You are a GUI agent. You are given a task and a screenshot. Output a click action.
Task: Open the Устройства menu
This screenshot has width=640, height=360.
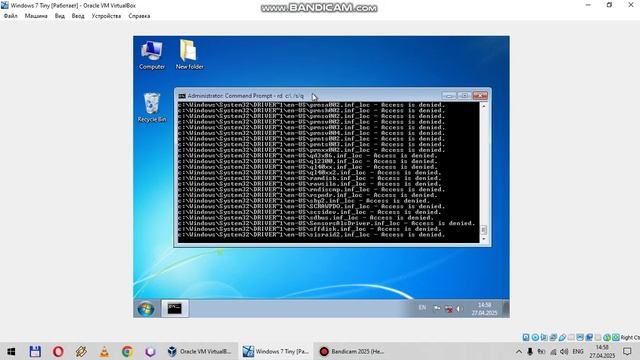(x=106, y=16)
